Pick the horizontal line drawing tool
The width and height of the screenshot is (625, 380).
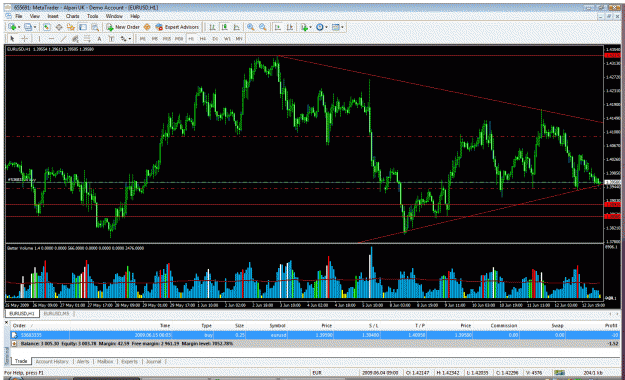pos(51,39)
